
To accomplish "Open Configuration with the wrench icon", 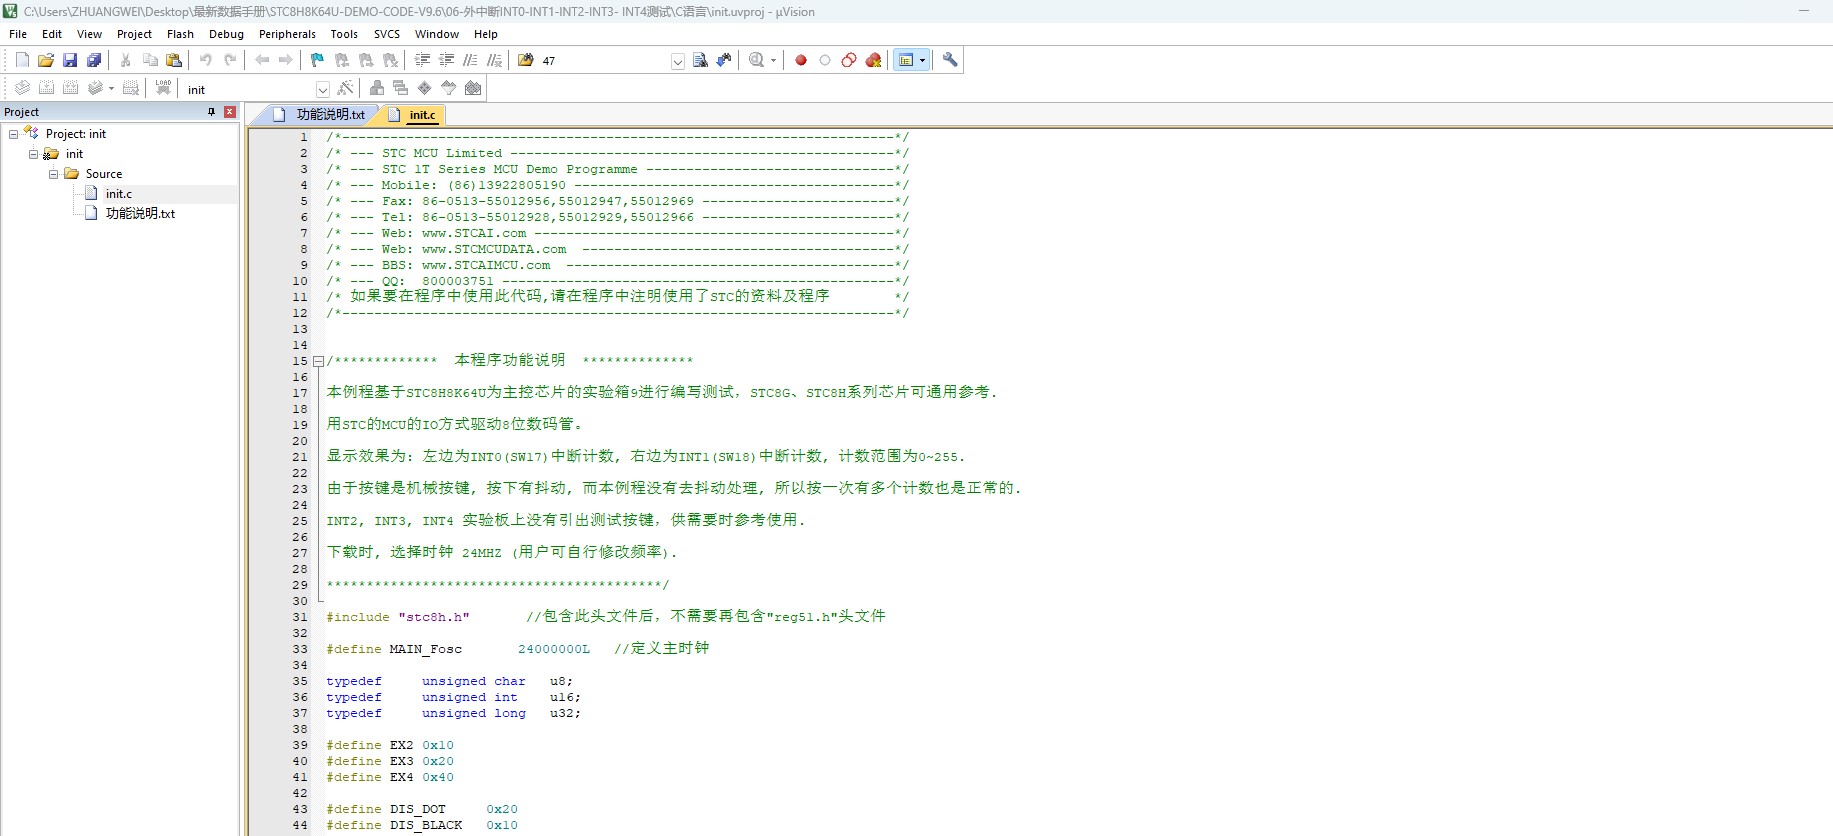I will point(950,60).
